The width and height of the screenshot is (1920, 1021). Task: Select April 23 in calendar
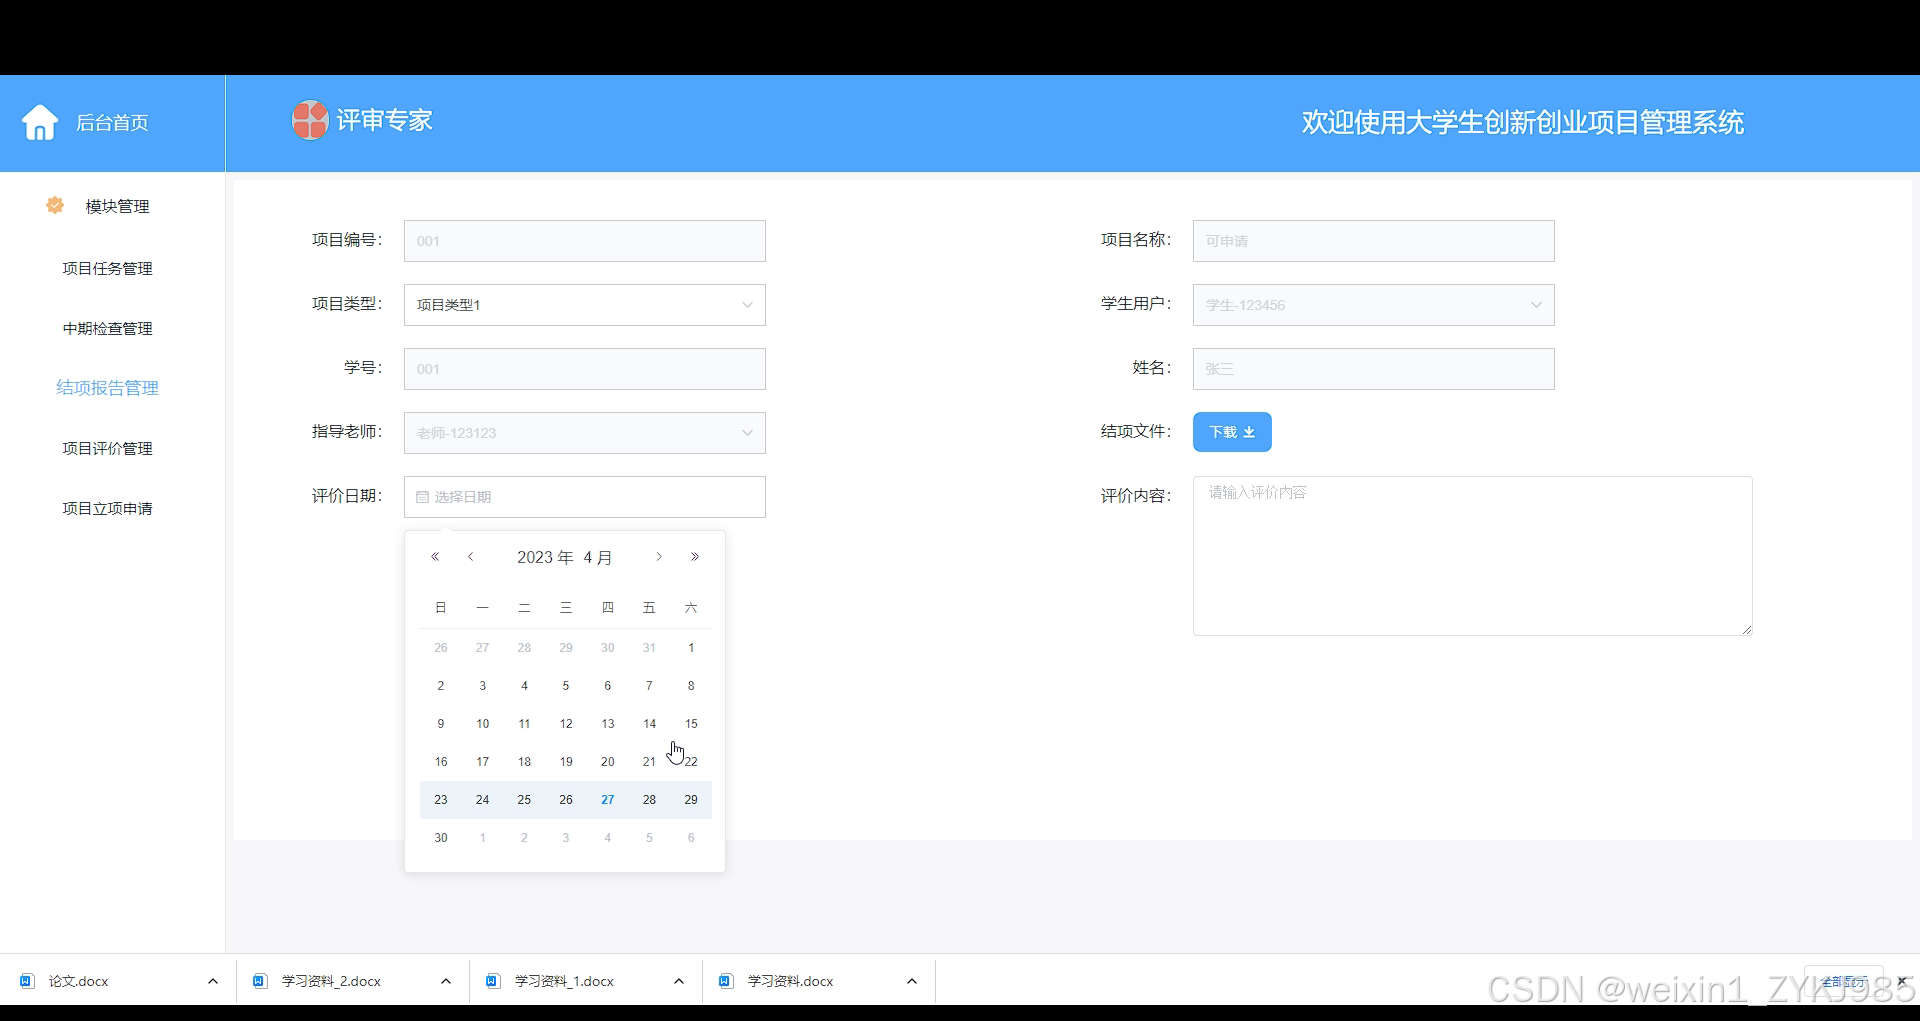[x=441, y=800]
